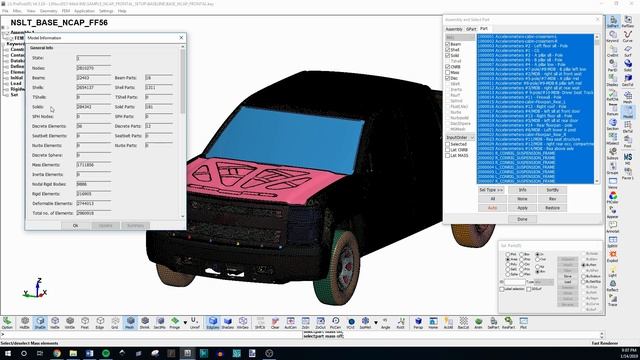Open the SelPart icon in right toolbar
Image resolution: width=640 pixels, height=360 pixels.
click(x=613, y=22)
